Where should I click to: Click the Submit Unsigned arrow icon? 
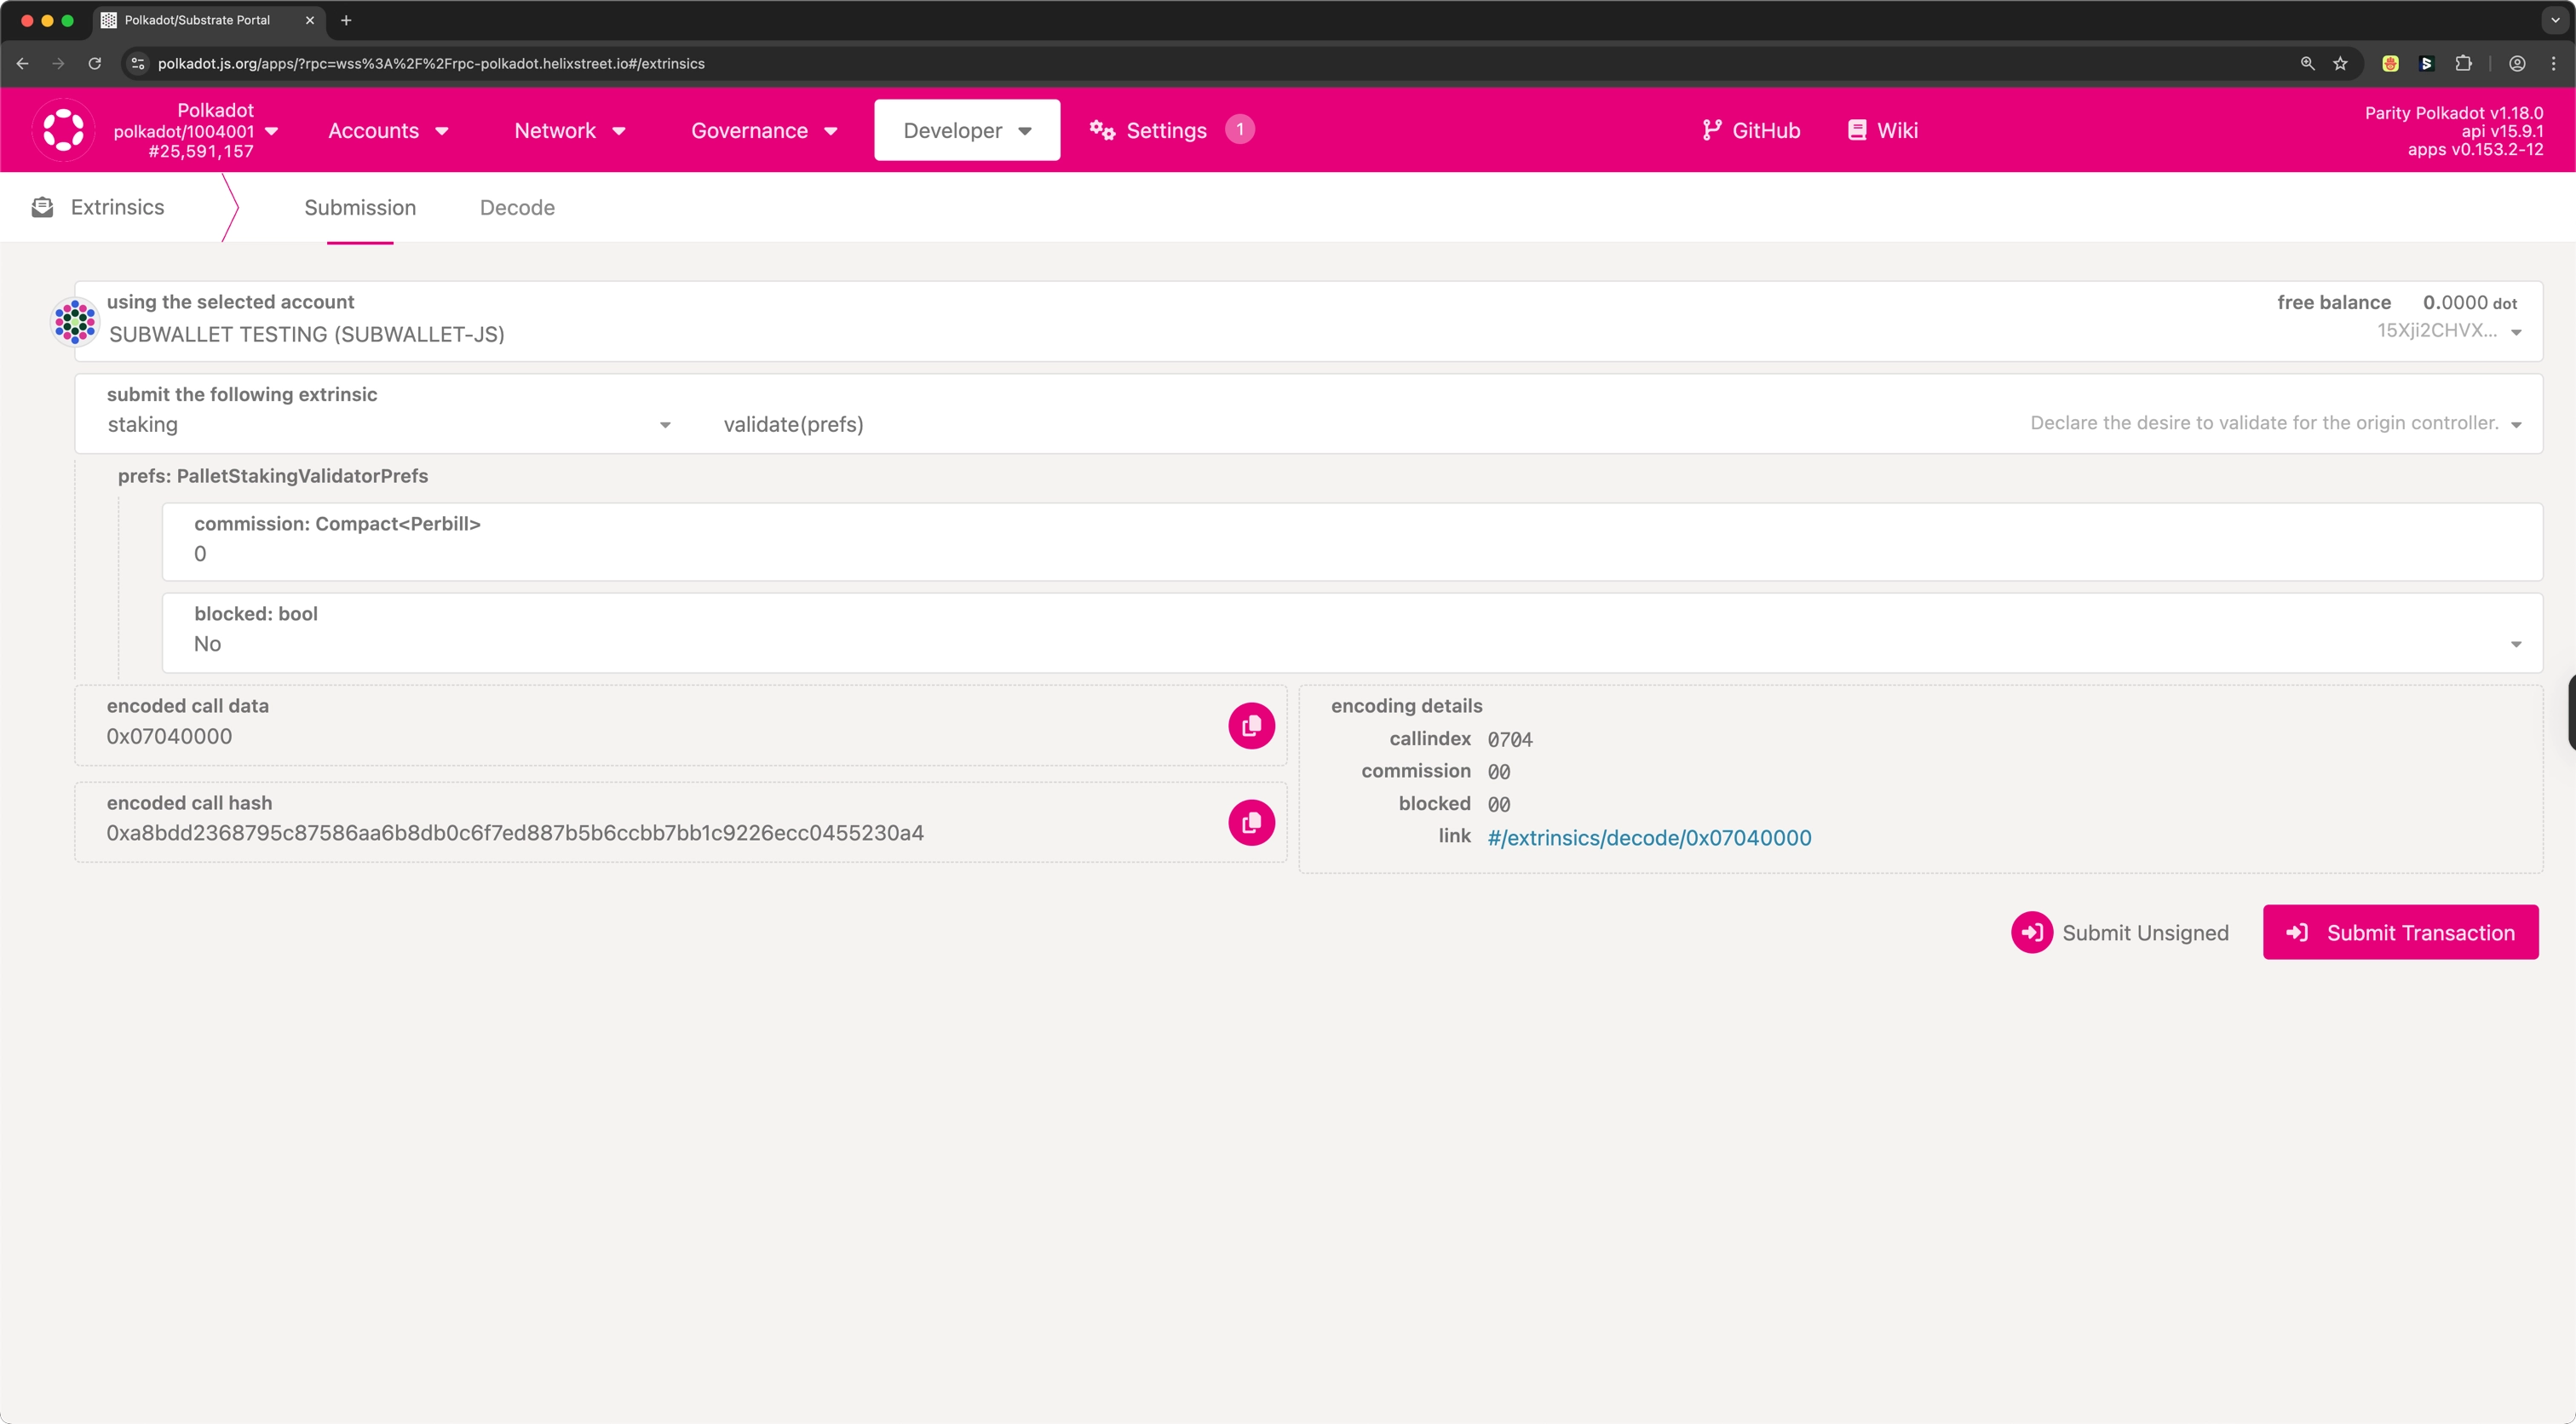(x=2032, y=932)
